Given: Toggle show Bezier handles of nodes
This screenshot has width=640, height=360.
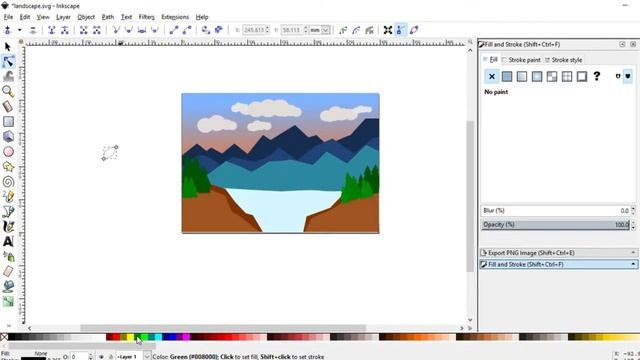Looking at the screenshot, I should click(x=401, y=30).
